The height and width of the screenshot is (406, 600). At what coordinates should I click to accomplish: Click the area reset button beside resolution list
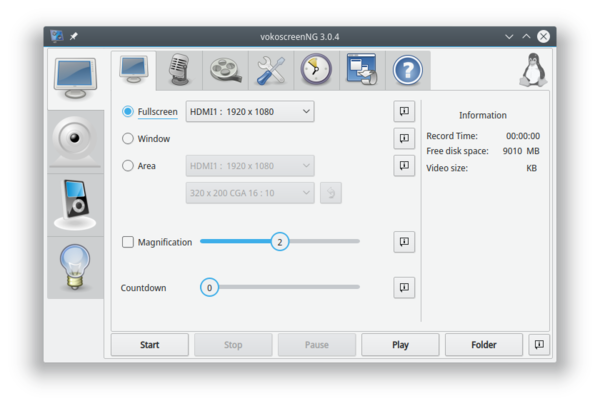point(331,192)
